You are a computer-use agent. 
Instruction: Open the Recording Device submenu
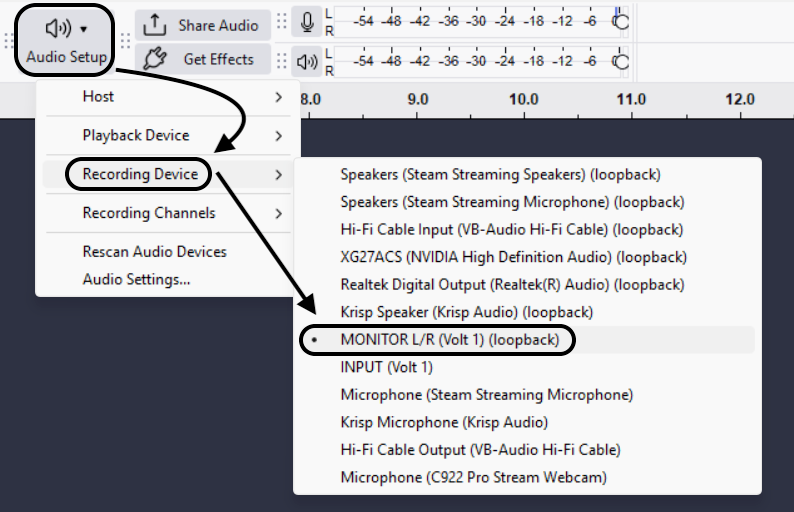click(140, 174)
